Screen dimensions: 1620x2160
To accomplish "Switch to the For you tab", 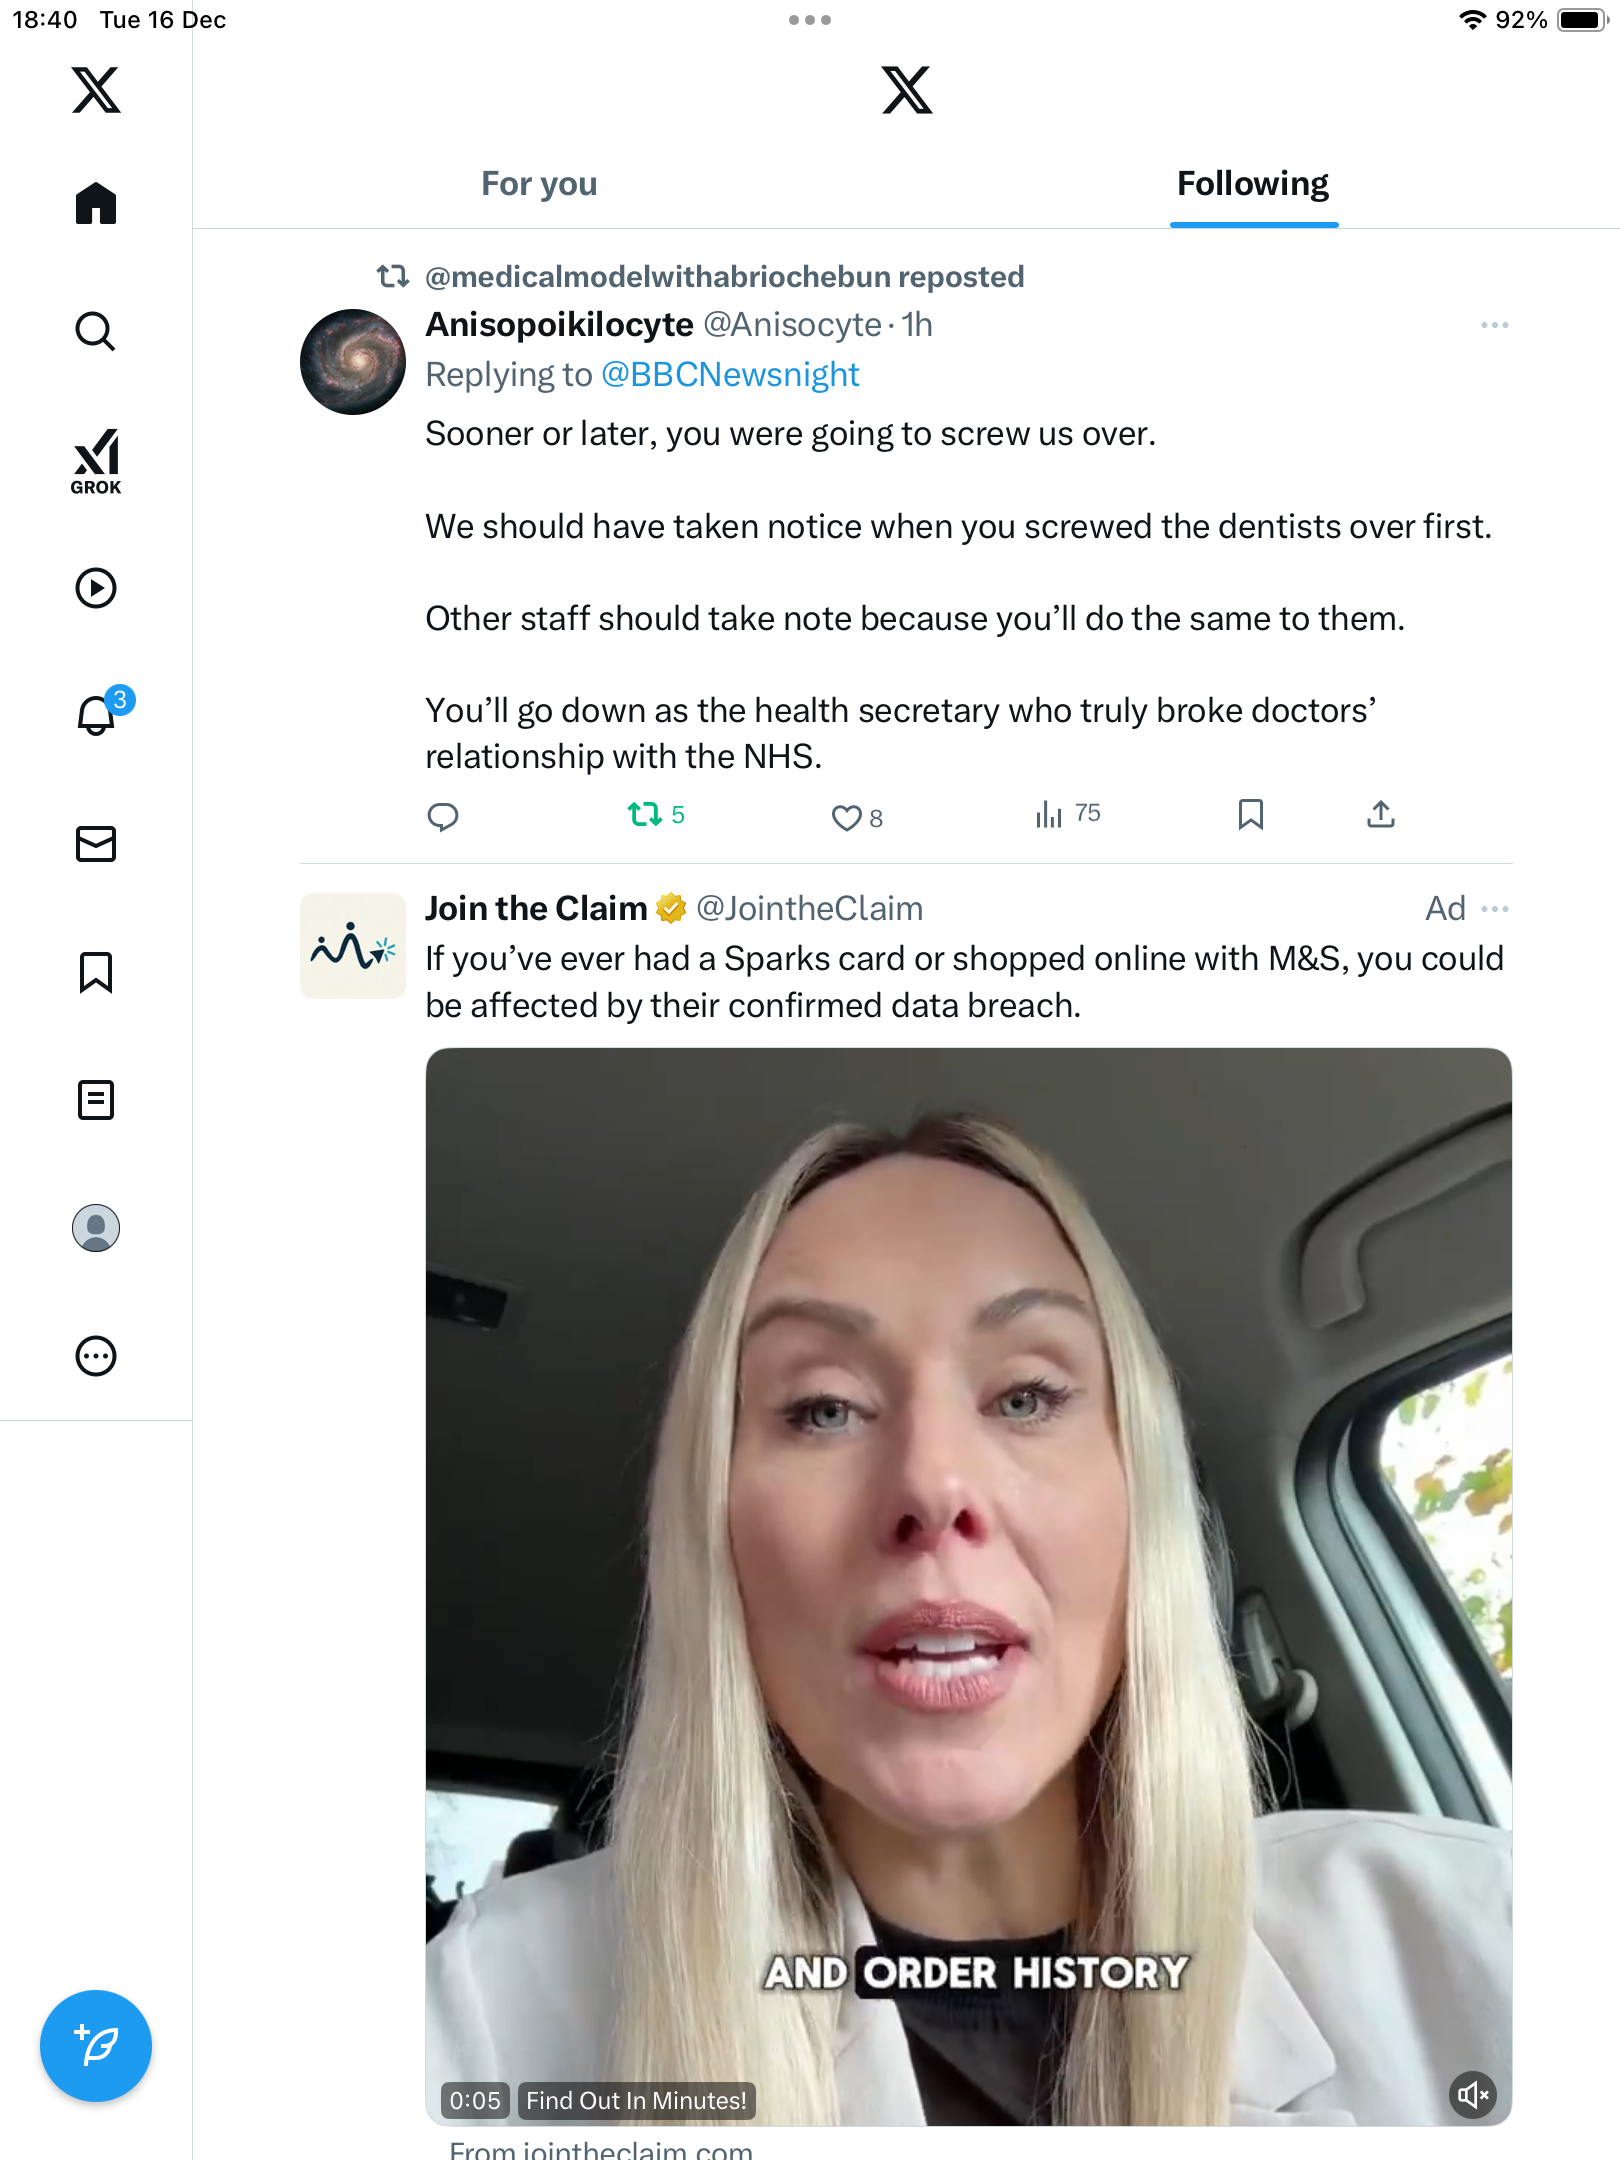I will tap(539, 184).
